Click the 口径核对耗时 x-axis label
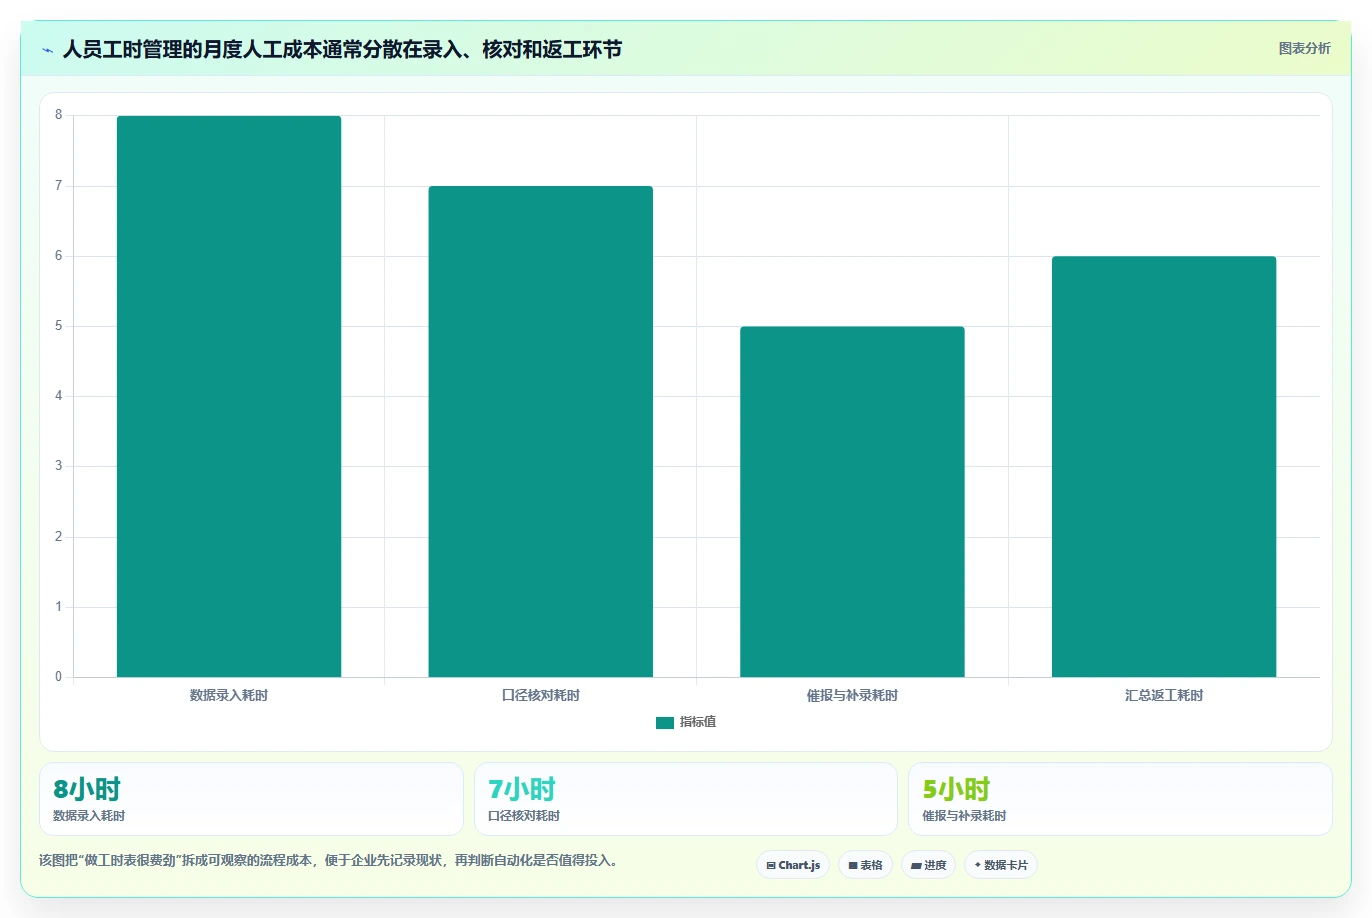This screenshot has height=918, width=1372. click(x=541, y=695)
